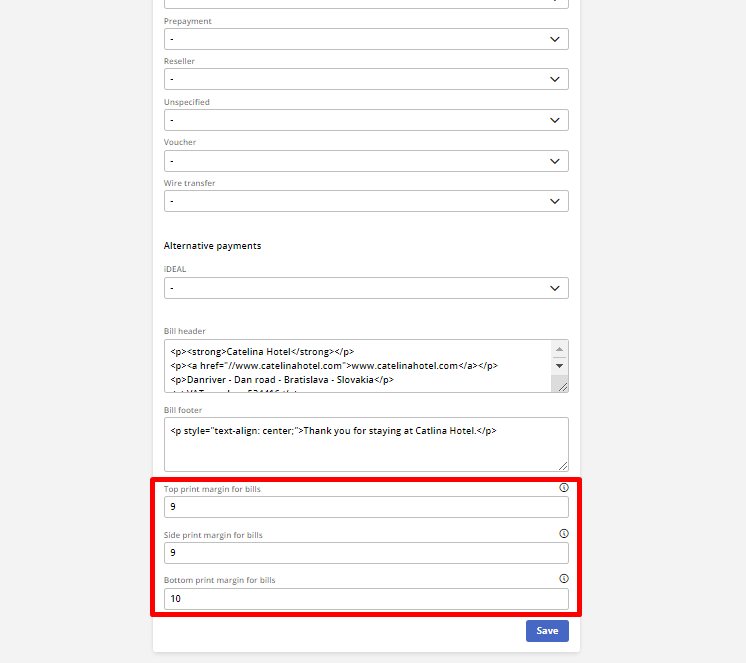Image resolution: width=746 pixels, height=663 pixels.
Task: Click info icon for Bottom print margin
Action: point(563,579)
